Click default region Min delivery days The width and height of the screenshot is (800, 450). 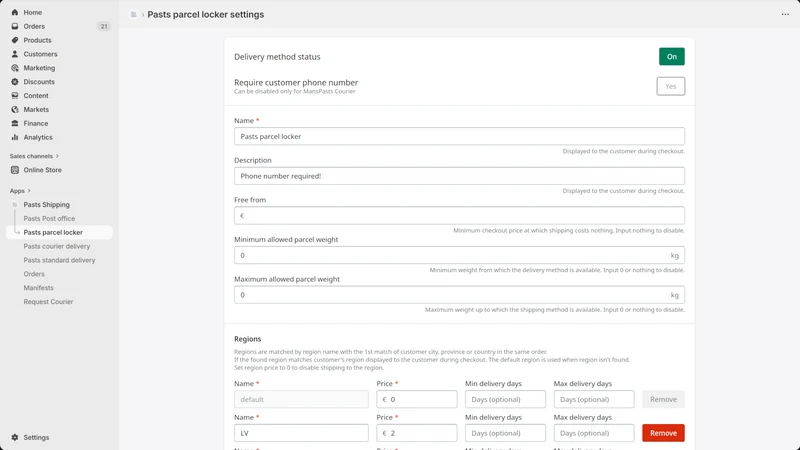(505, 399)
